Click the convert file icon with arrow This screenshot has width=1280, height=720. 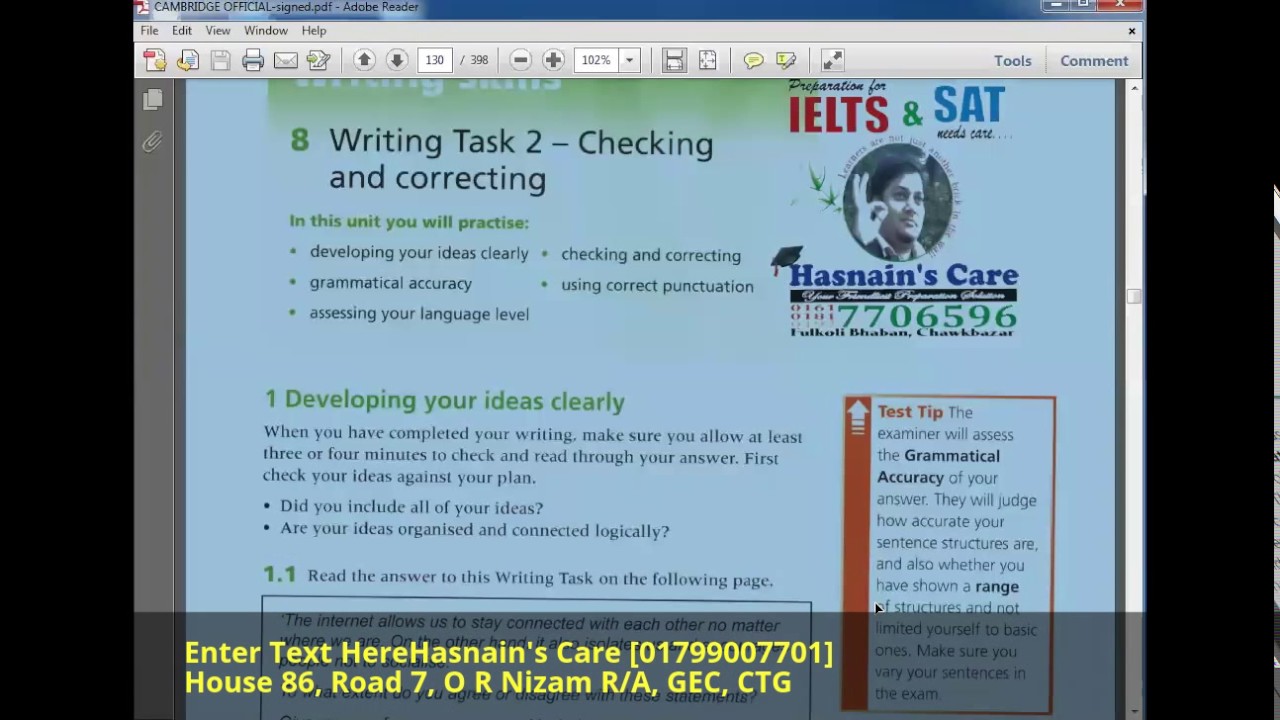coord(188,61)
